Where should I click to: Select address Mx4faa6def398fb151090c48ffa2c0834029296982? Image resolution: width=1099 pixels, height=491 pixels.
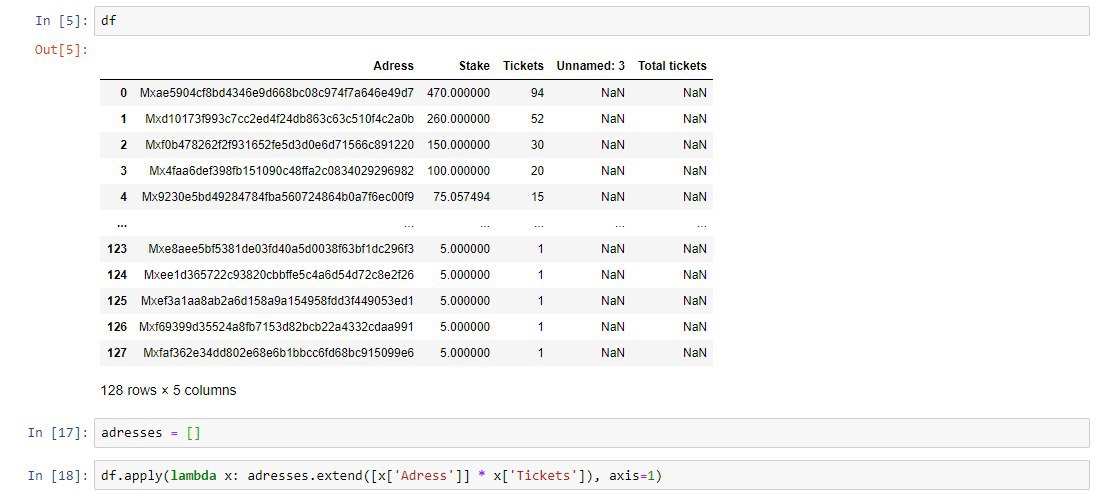(282, 171)
